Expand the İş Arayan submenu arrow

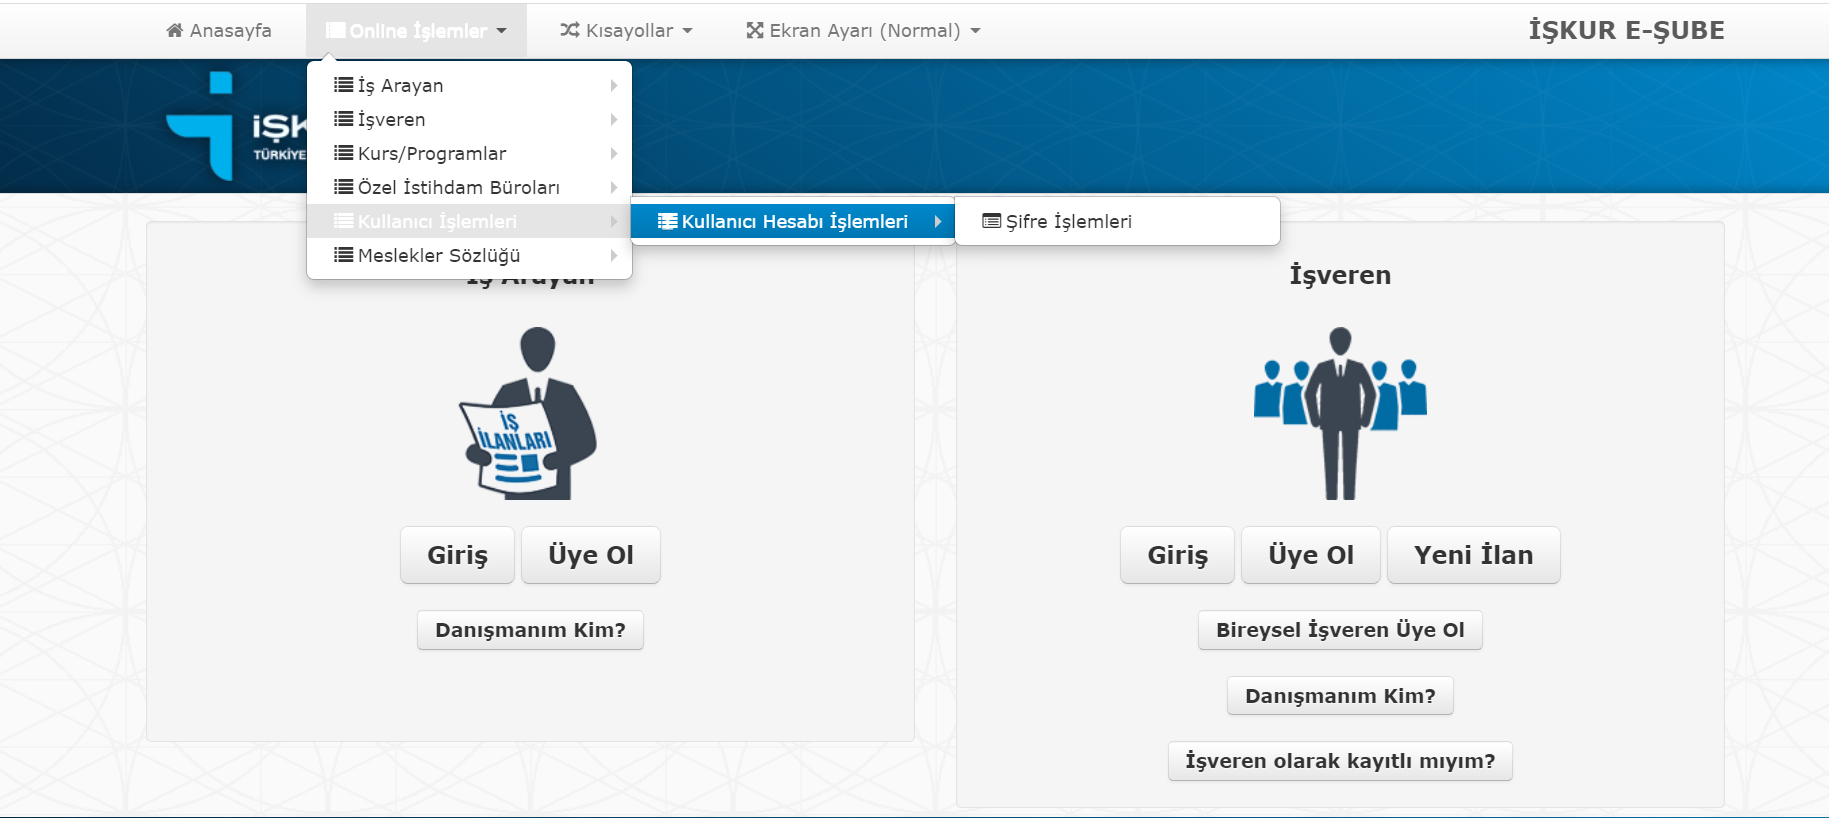pyautogui.click(x=614, y=86)
